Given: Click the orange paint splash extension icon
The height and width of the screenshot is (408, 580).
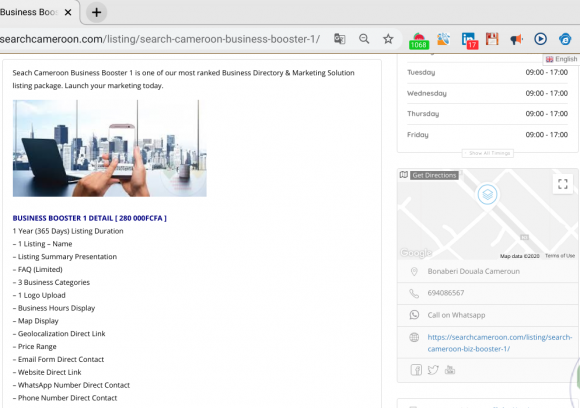Looking at the screenshot, I should click(444, 39).
